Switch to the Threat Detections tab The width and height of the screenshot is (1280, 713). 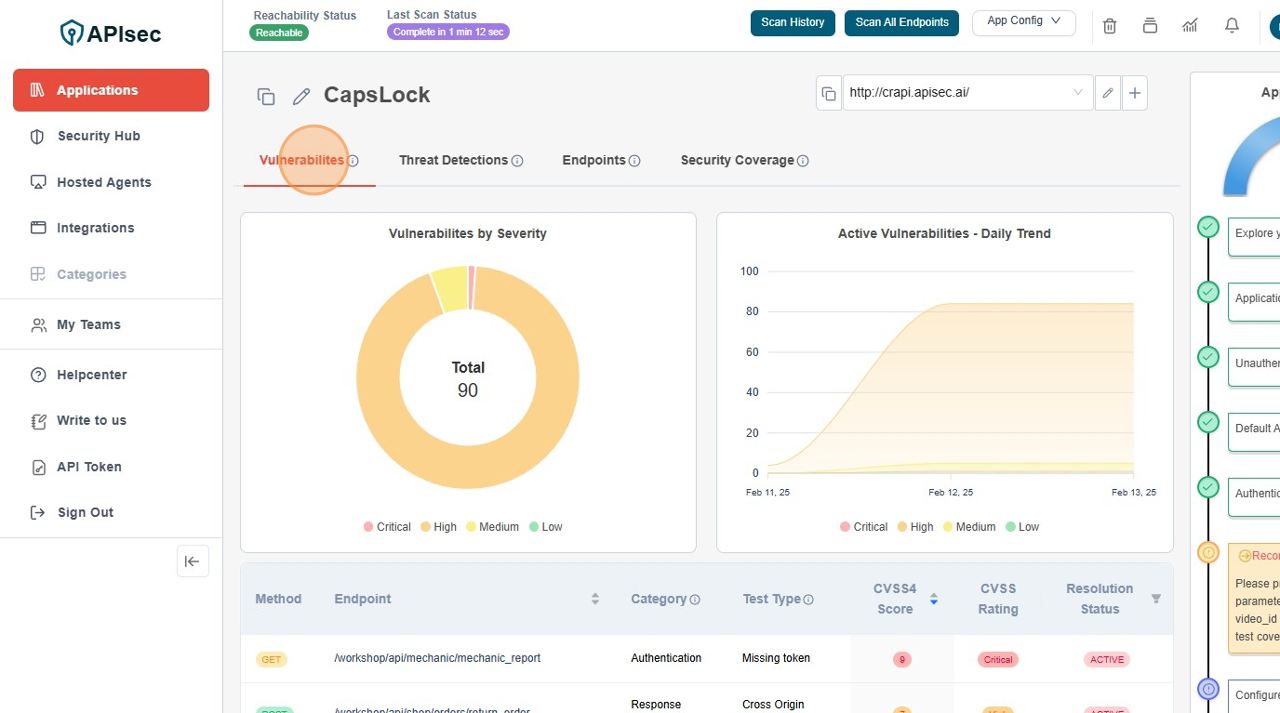point(453,160)
